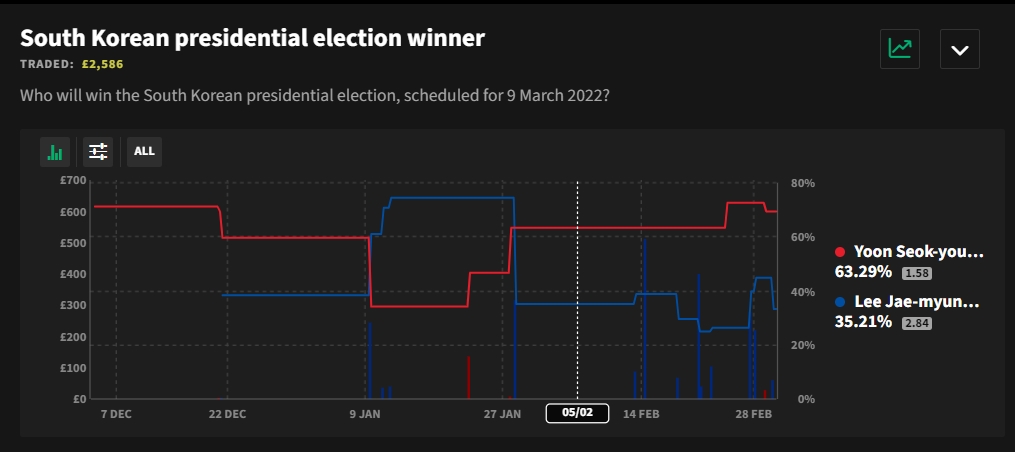
Task: Click the 1.58 odds badge
Action: [x=917, y=273]
